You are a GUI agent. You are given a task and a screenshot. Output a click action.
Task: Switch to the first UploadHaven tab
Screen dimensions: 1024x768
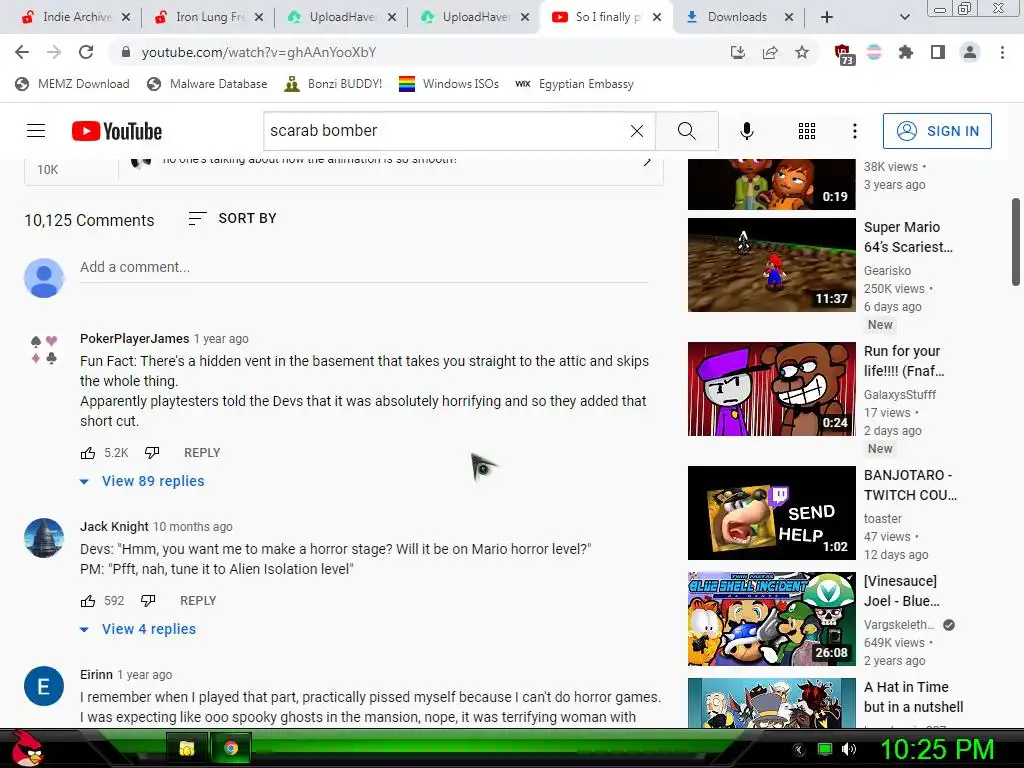342,17
